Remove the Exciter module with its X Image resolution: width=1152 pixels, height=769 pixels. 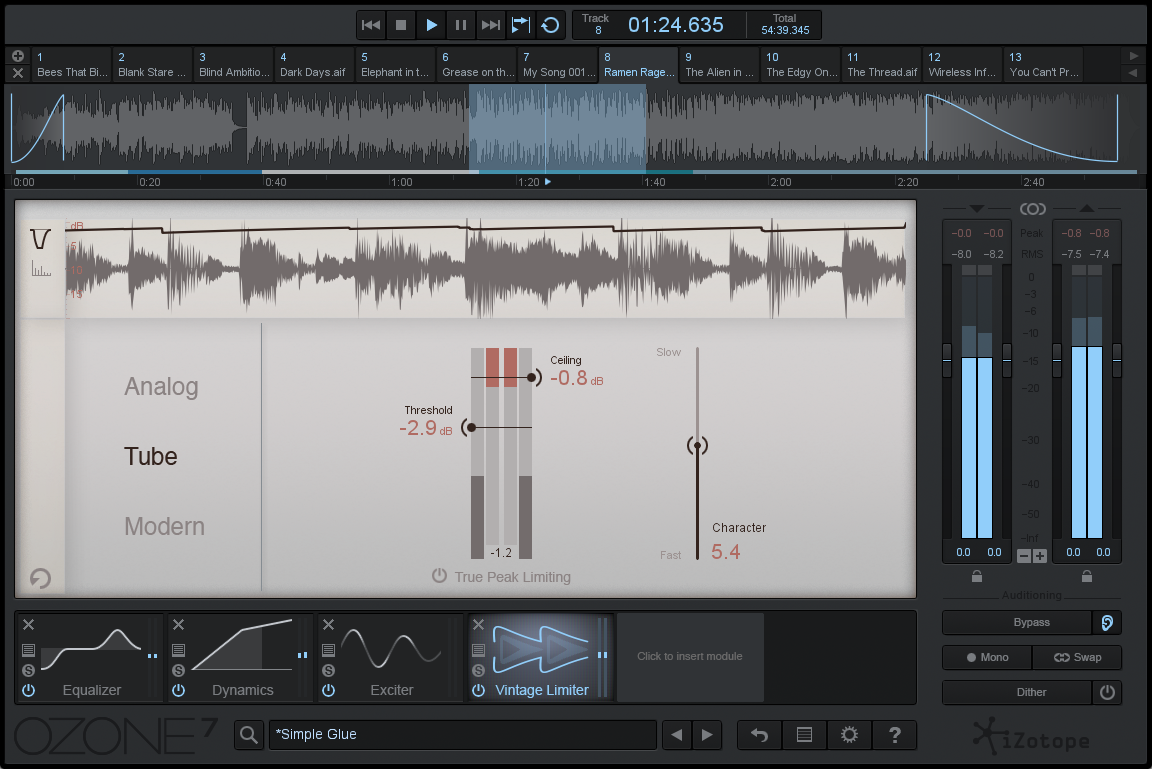click(329, 625)
